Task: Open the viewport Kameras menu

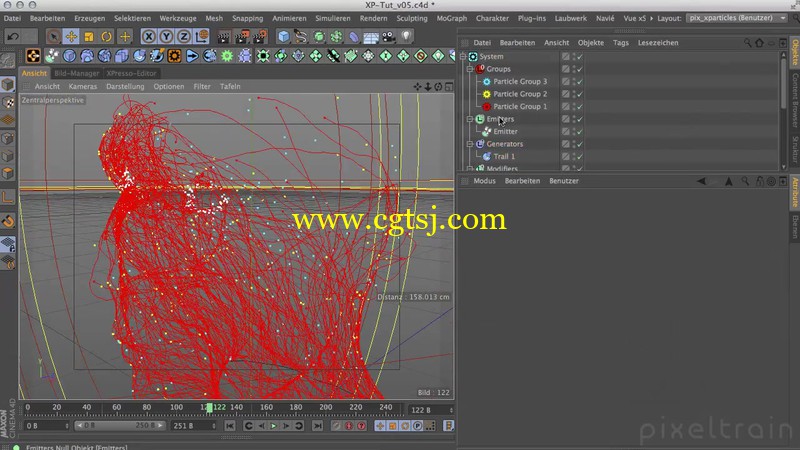Action: 83,86
